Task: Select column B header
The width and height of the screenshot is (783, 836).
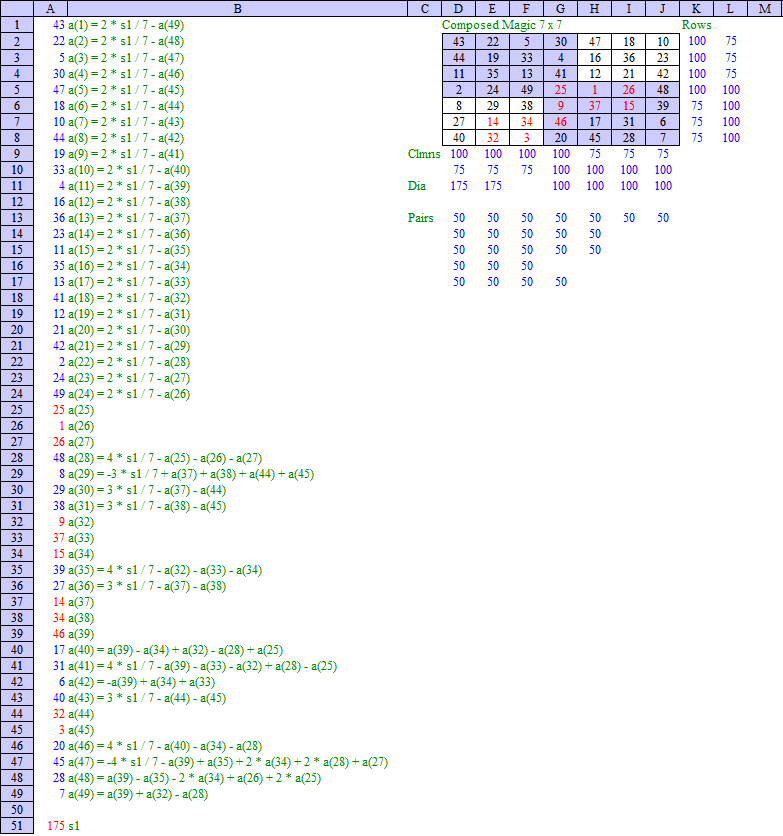Action: click(x=237, y=9)
